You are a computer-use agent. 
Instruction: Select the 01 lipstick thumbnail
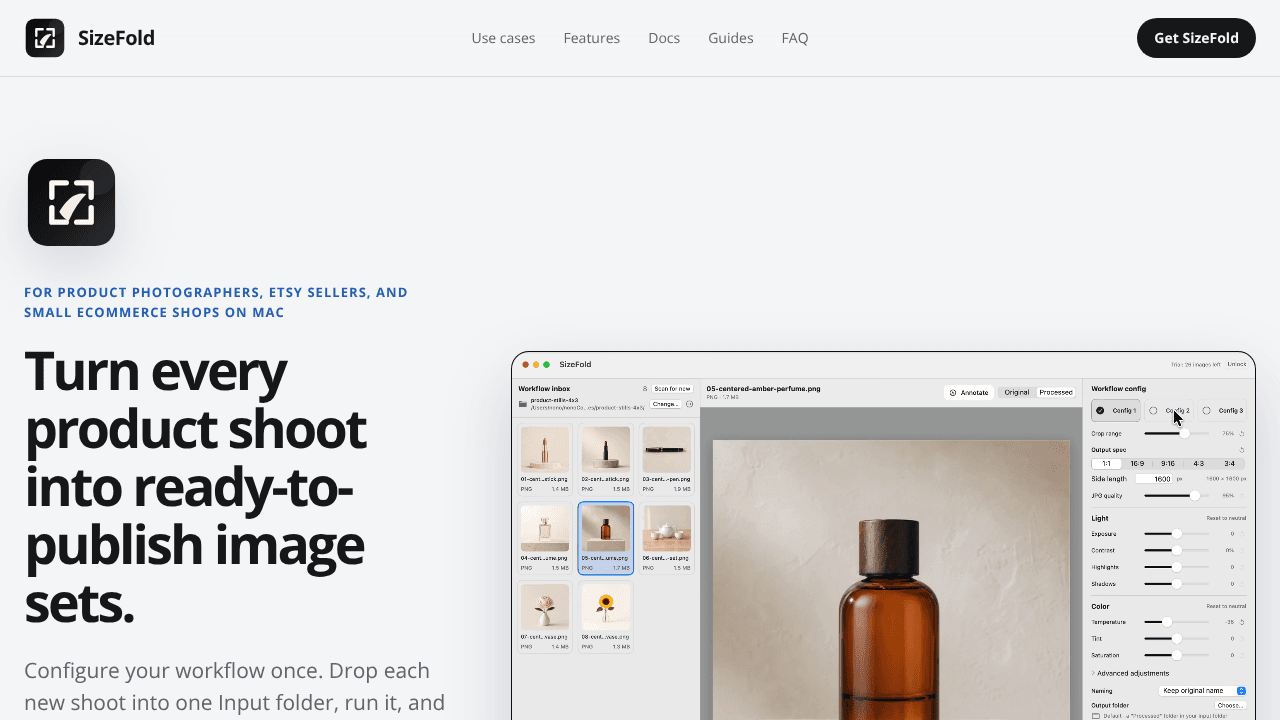click(545, 460)
